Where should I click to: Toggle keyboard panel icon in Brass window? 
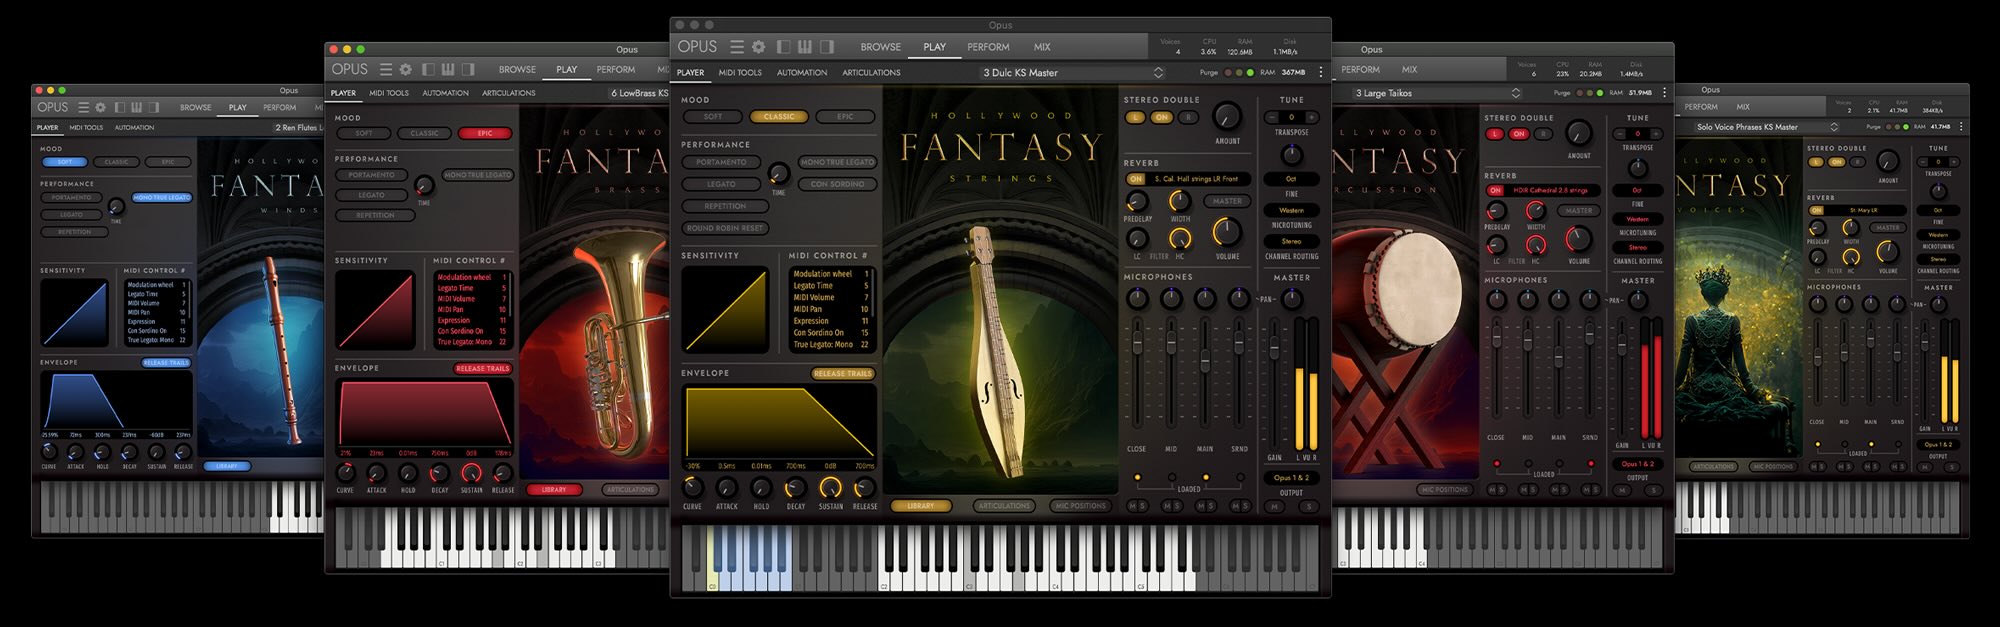[x=448, y=69]
